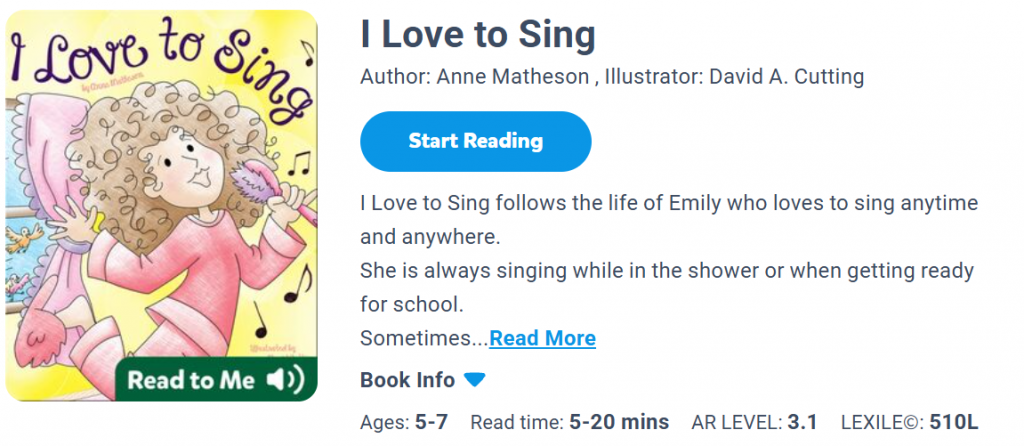This screenshot has width=1024, height=446.
Task: Click the I Love to Sing heading
Action: click(478, 36)
